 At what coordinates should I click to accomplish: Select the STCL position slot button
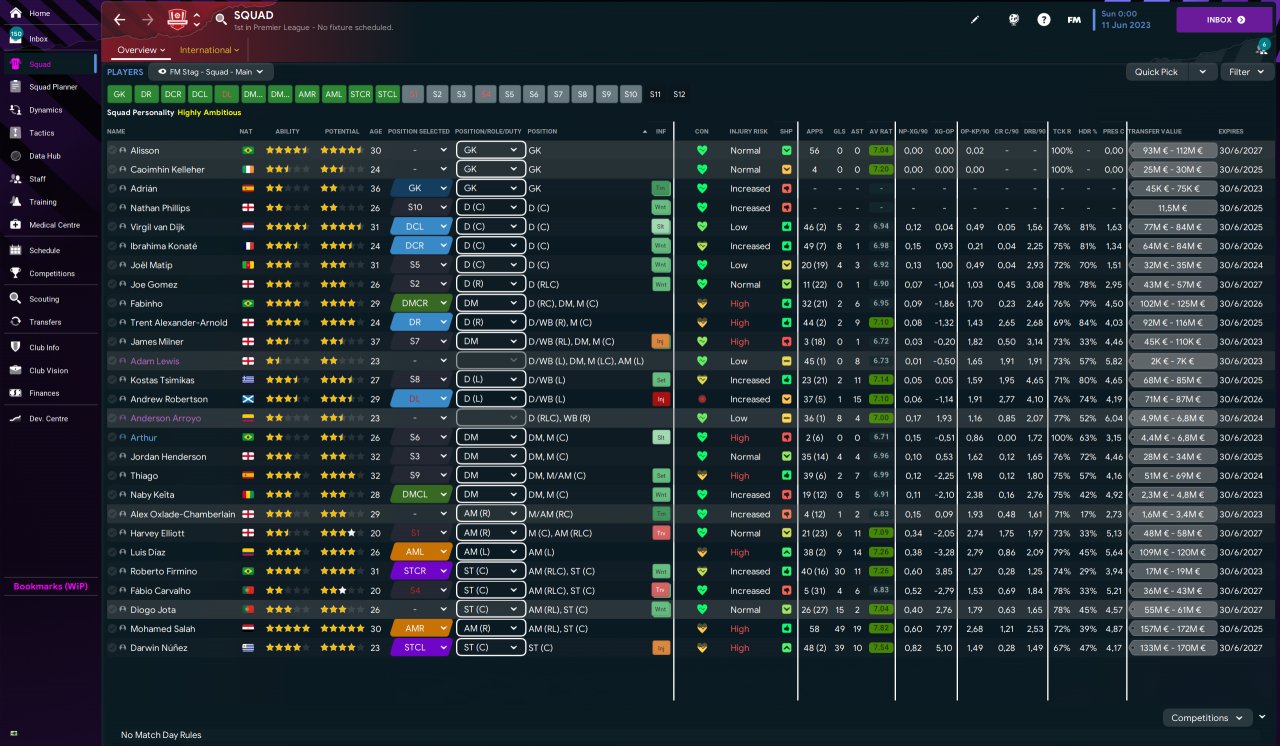(x=387, y=94)
